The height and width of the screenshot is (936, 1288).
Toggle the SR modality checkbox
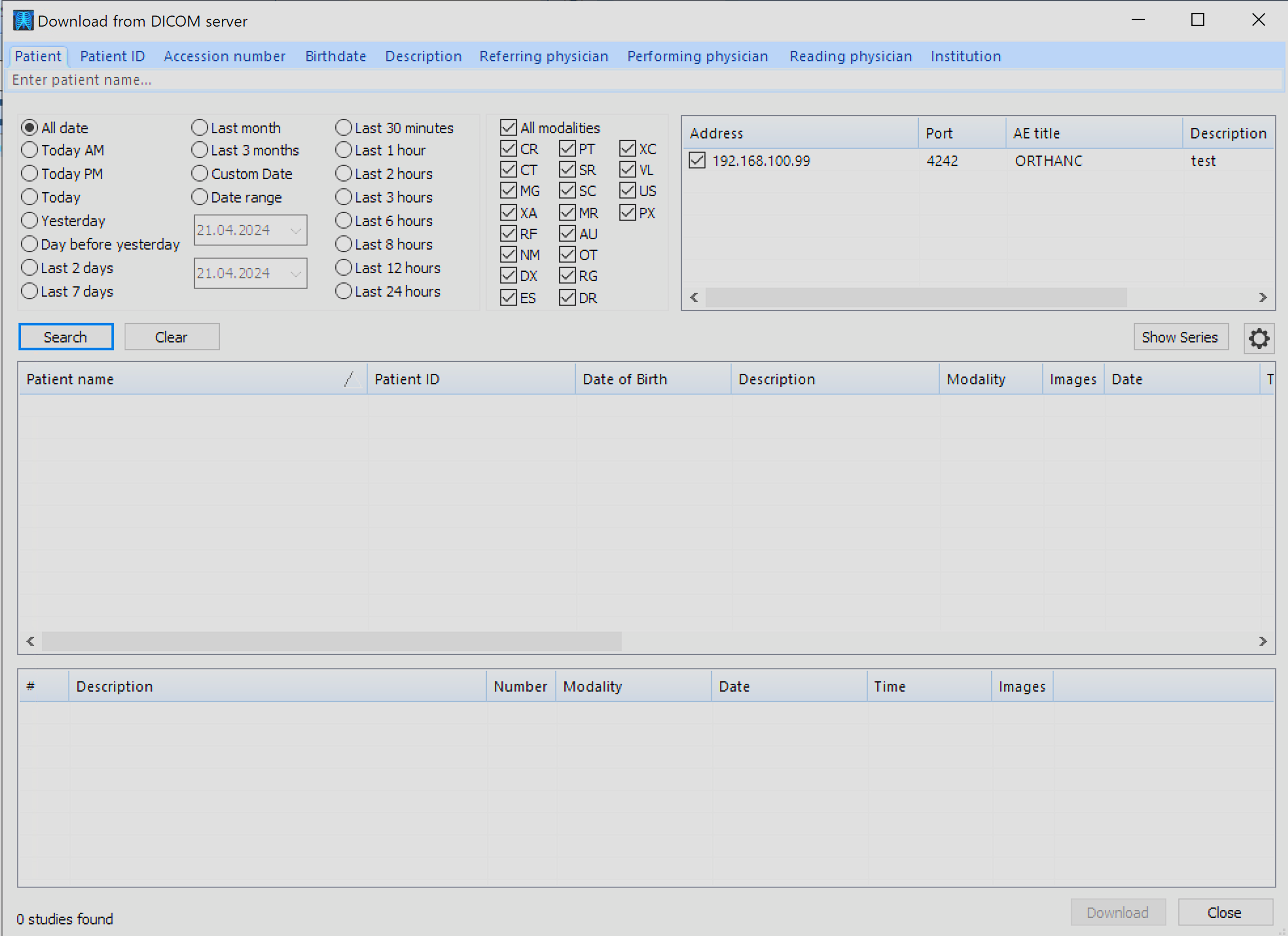tap(568, 170)
